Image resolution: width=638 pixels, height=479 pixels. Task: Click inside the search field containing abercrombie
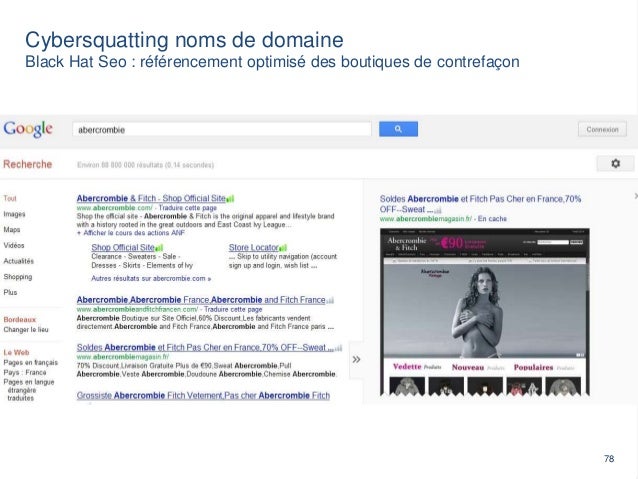tap(222, 129)
